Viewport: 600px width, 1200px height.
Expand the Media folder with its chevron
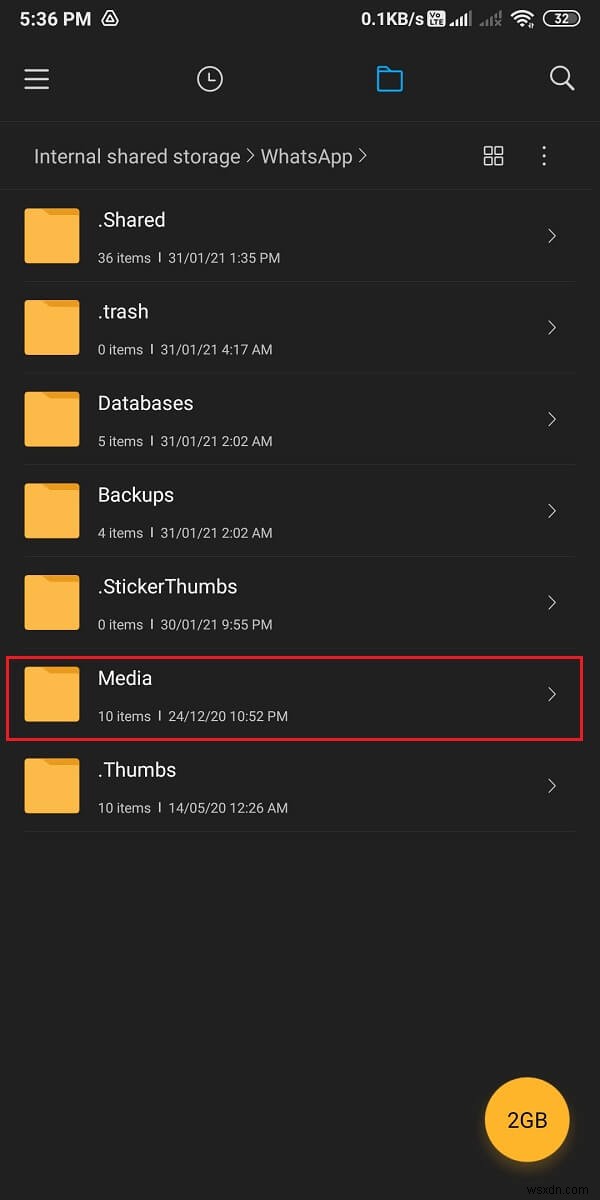[x=552, y=694]
